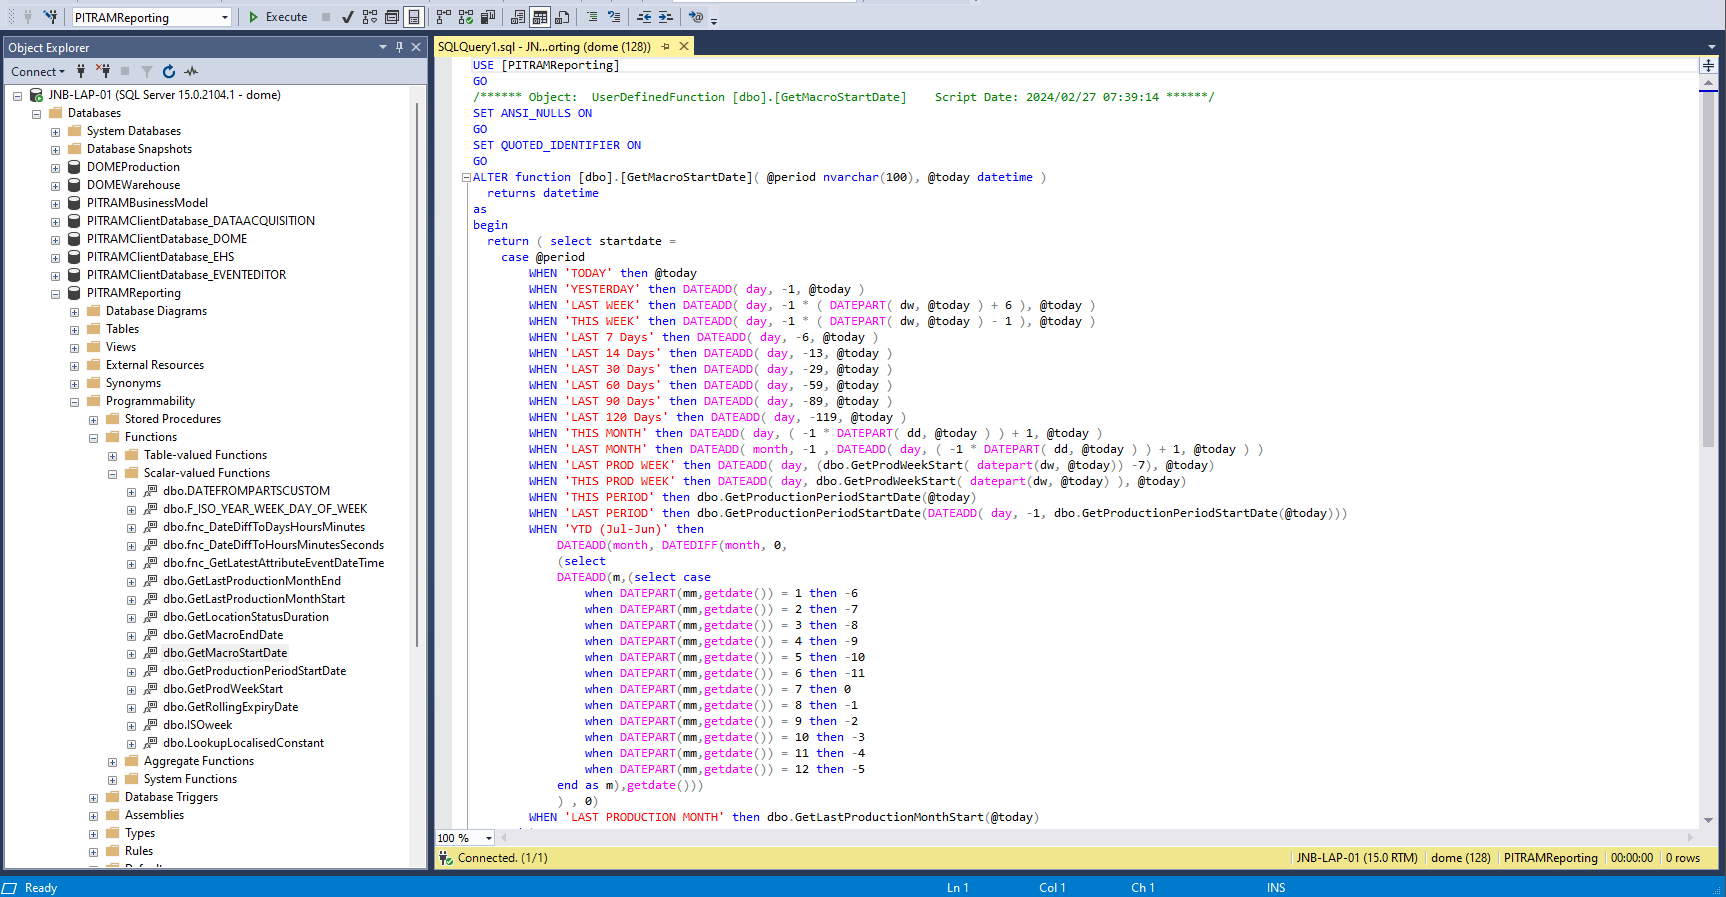This screenshot has width=1726, height=897.
Task: Pin the SQLQuery1.sql tab
Action: [665, 47]
